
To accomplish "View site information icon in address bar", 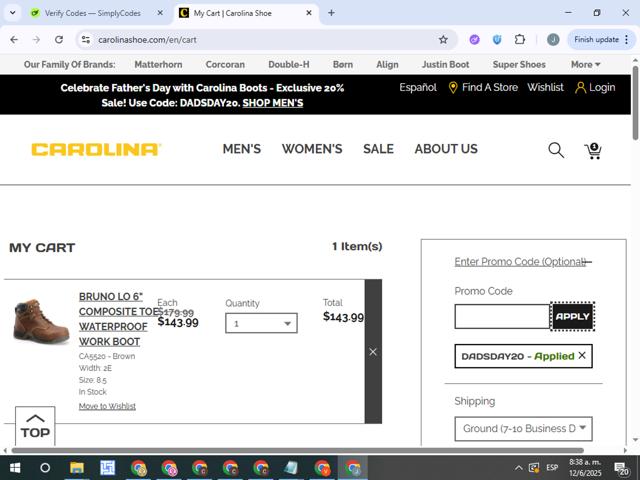I will point(86,40).
